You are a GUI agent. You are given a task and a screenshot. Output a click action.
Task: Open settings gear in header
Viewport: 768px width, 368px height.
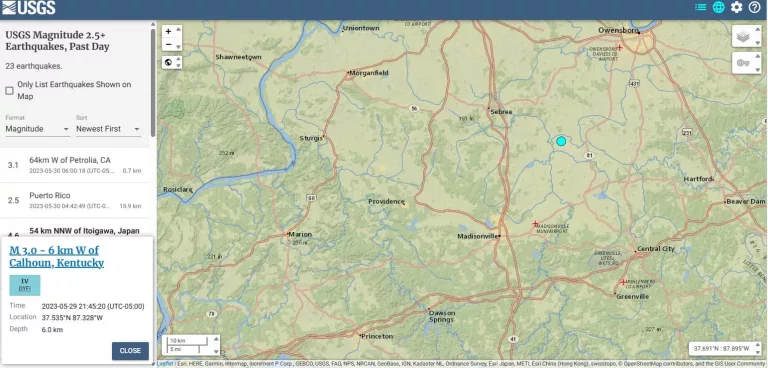(x=736, y=7)
